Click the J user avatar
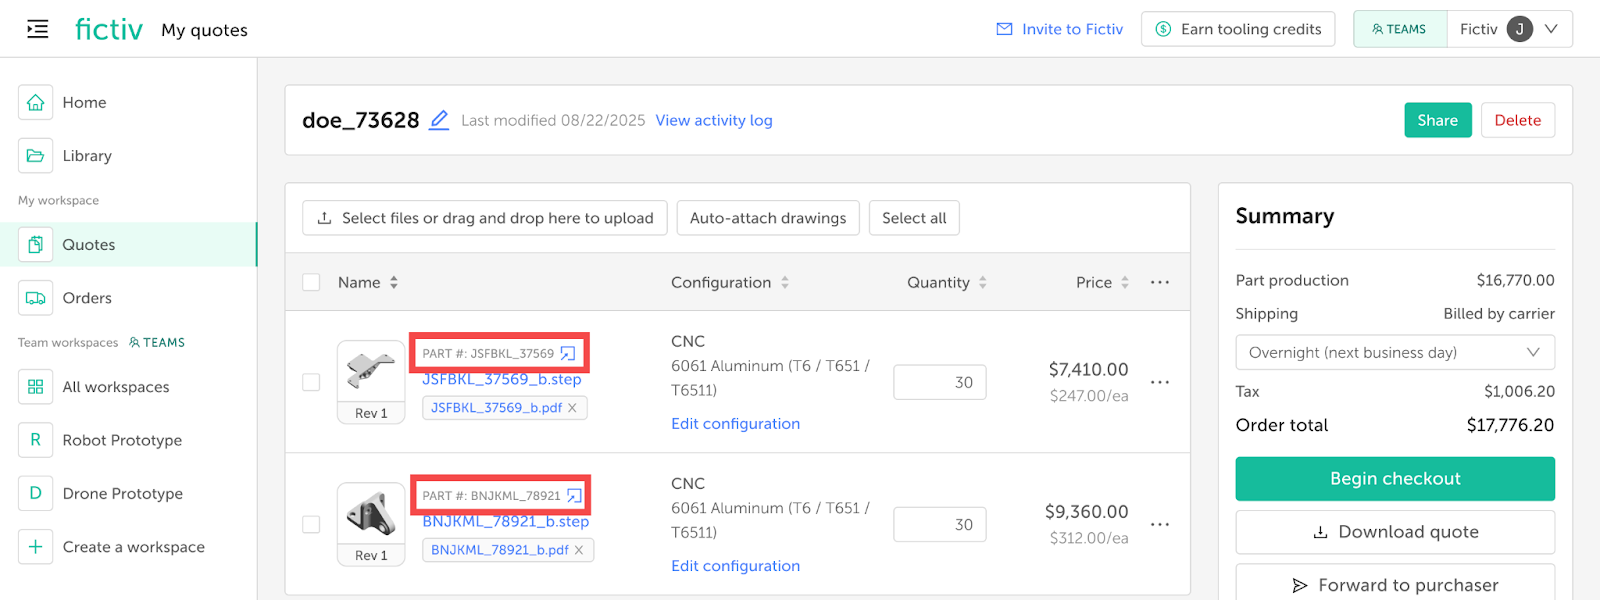The width and height of the screenshot is (1600, 600). [x=1520, y=29]
